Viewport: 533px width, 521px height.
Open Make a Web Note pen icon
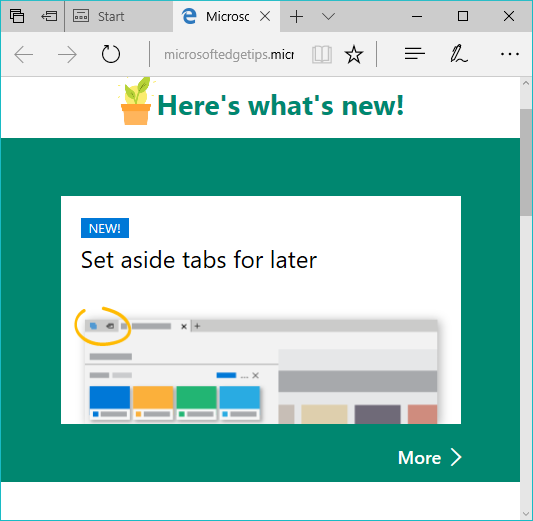[459, 54]
